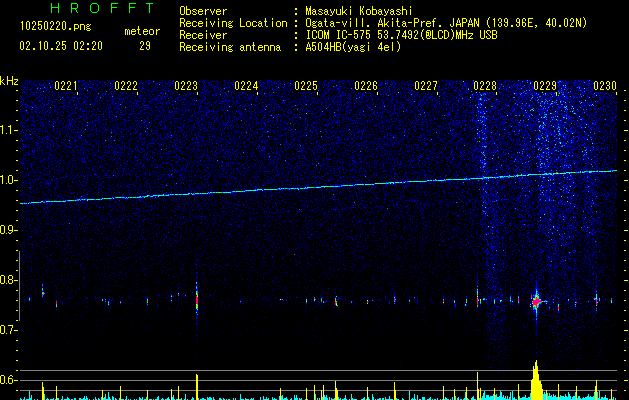The image size is (629, 400).
Task: Click the 0229 time marker
Action: tap(545, 86)
